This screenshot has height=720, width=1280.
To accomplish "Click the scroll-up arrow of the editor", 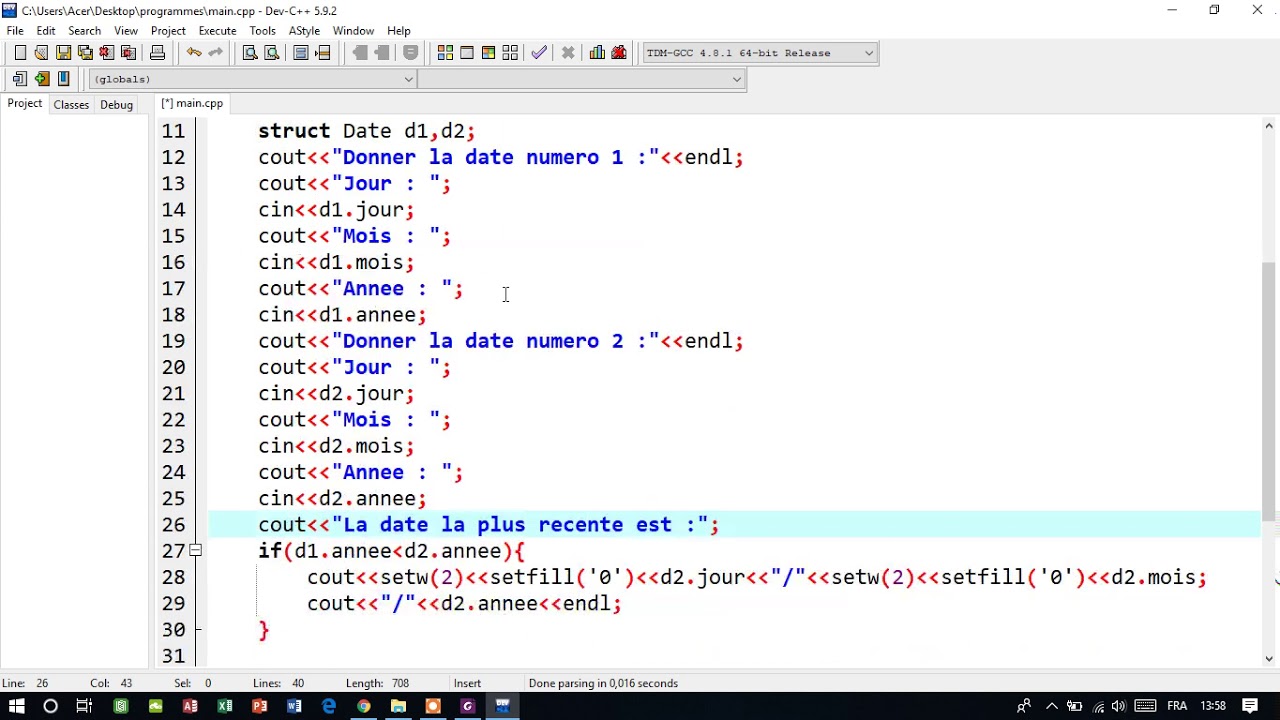I will point(1269,125).
